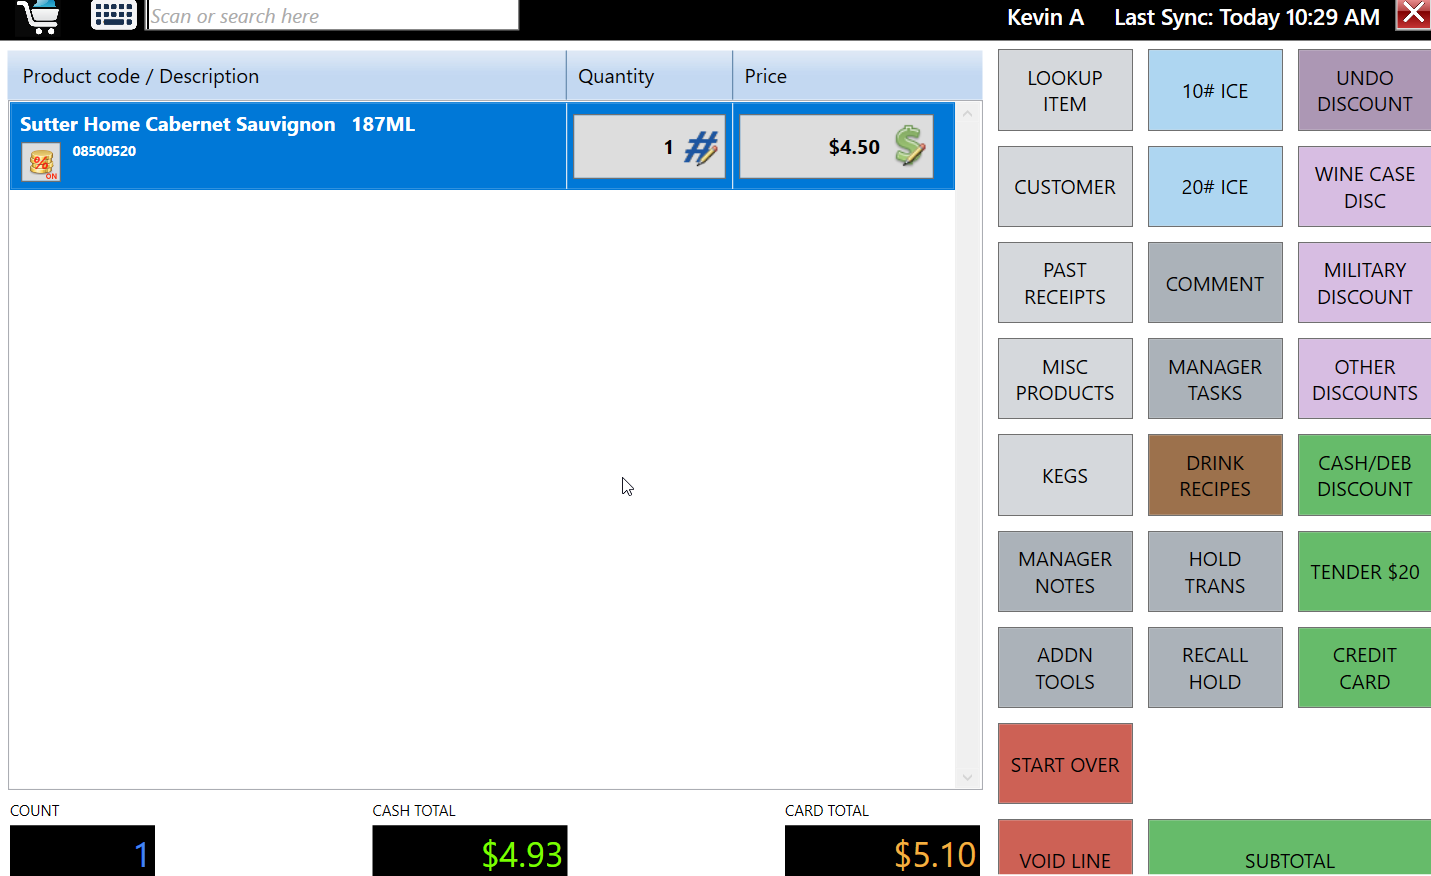Click the Last Sync status text
Image resolution: width=1431 pixels, height=876 pixels.
1247,17
